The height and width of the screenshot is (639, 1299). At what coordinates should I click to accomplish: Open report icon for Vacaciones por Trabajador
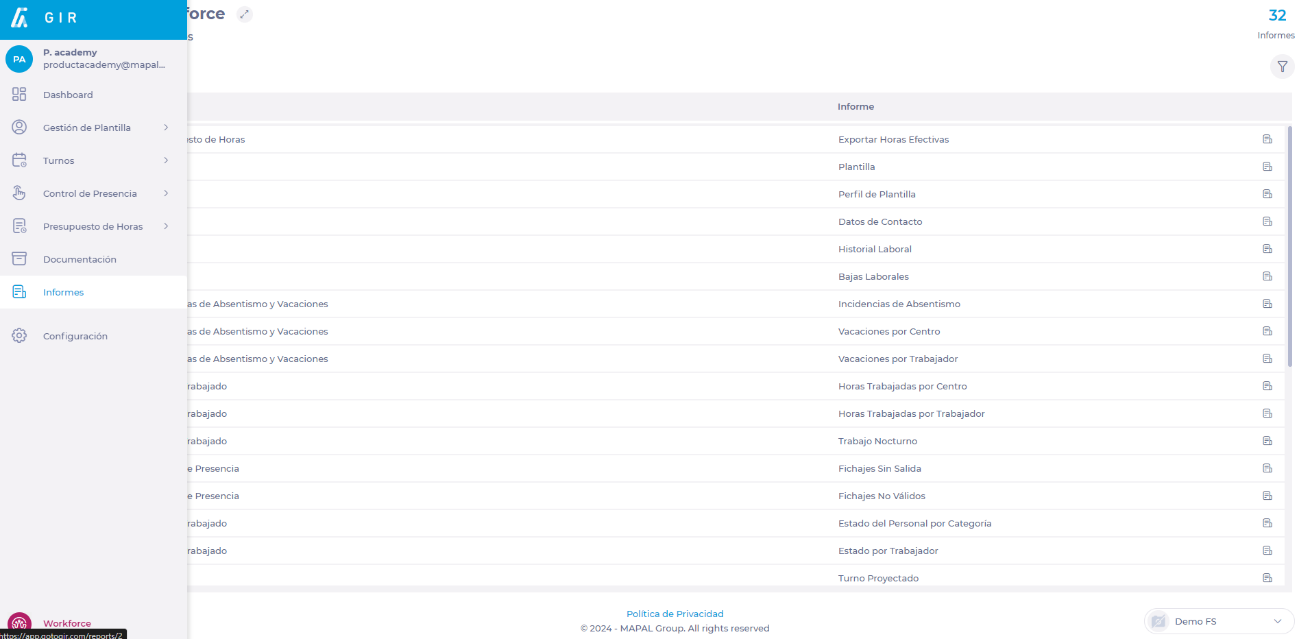[x=1267, y=359]
